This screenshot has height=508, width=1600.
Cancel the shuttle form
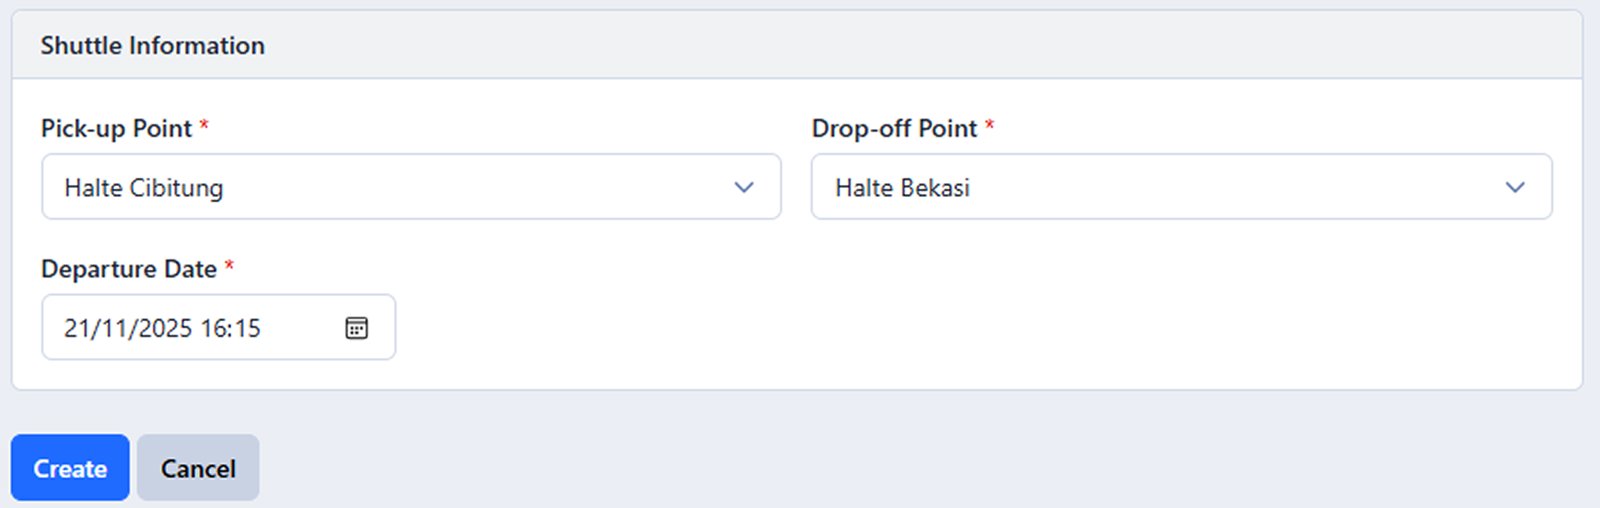click(x=198, y=468)
